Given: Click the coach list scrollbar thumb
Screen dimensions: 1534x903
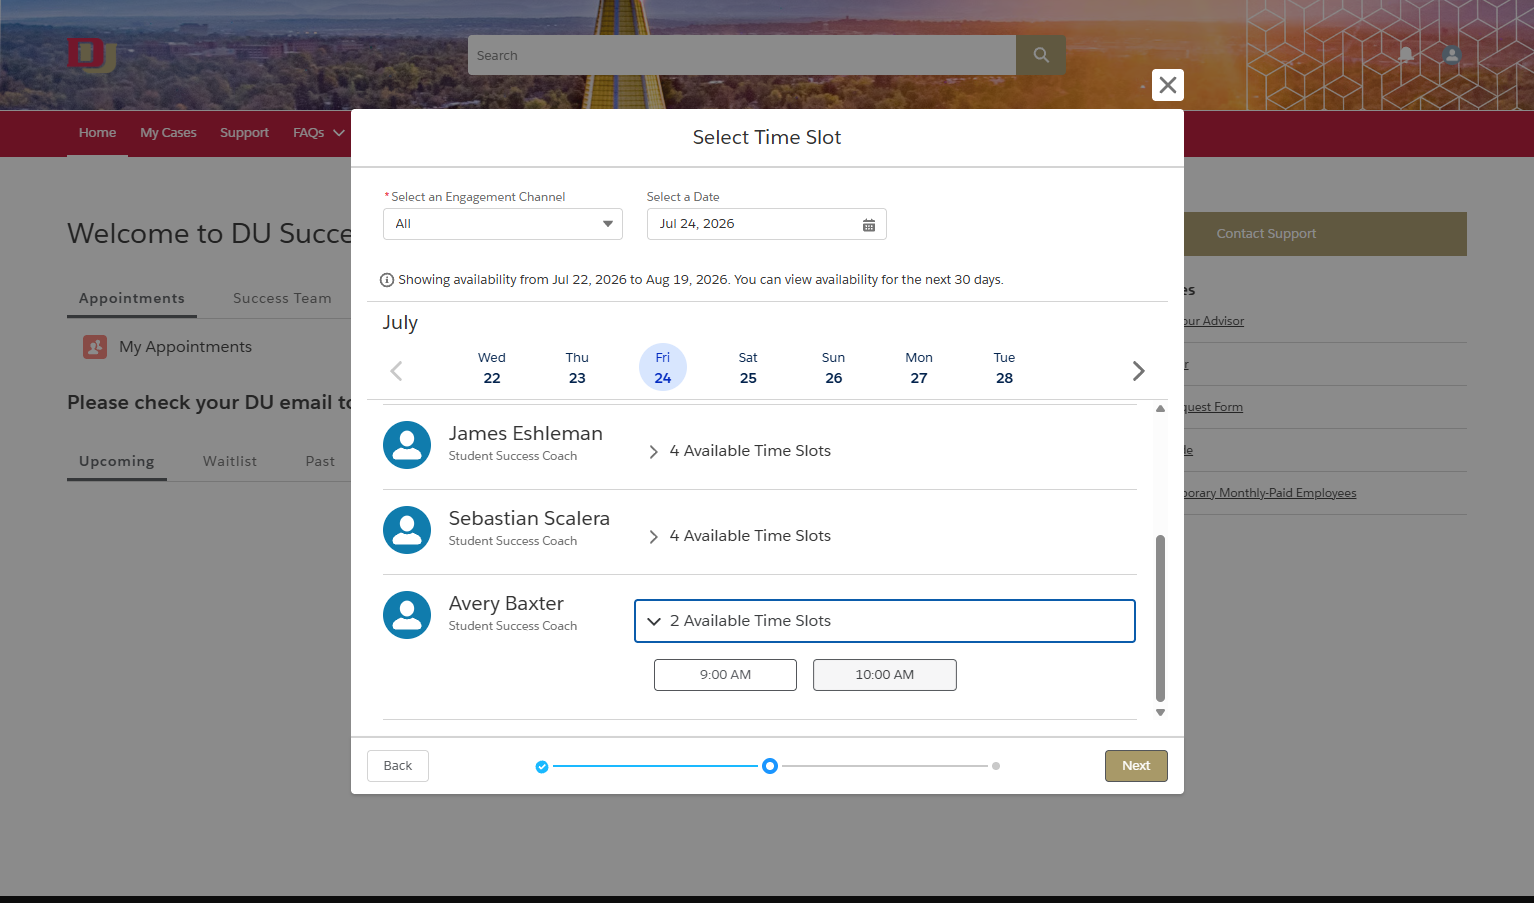Looking at the screenshot, I should [1160, 618].
